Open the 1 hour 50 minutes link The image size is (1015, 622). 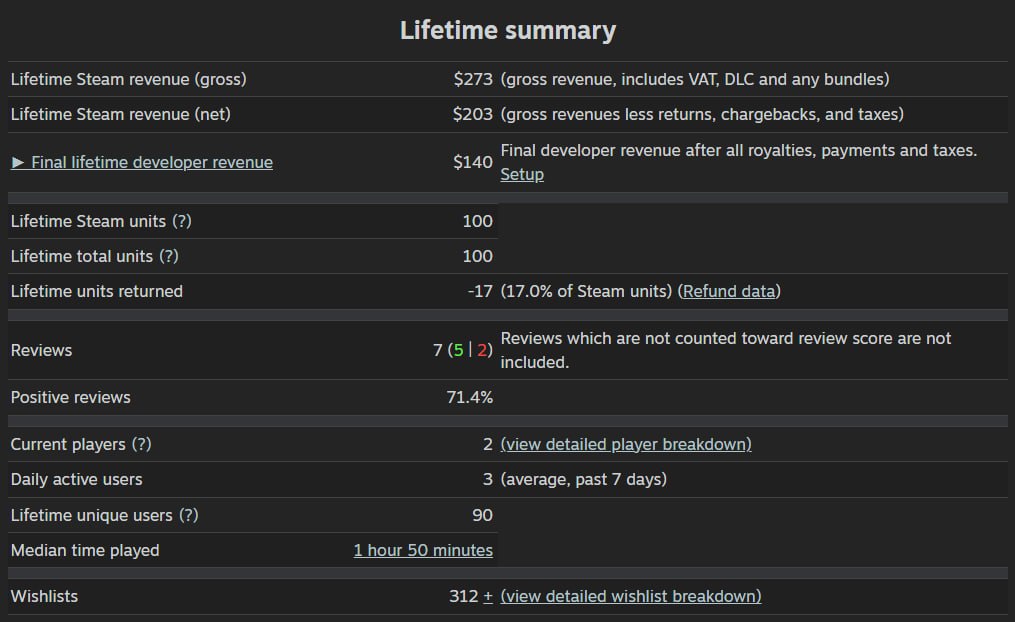[423, 550]
